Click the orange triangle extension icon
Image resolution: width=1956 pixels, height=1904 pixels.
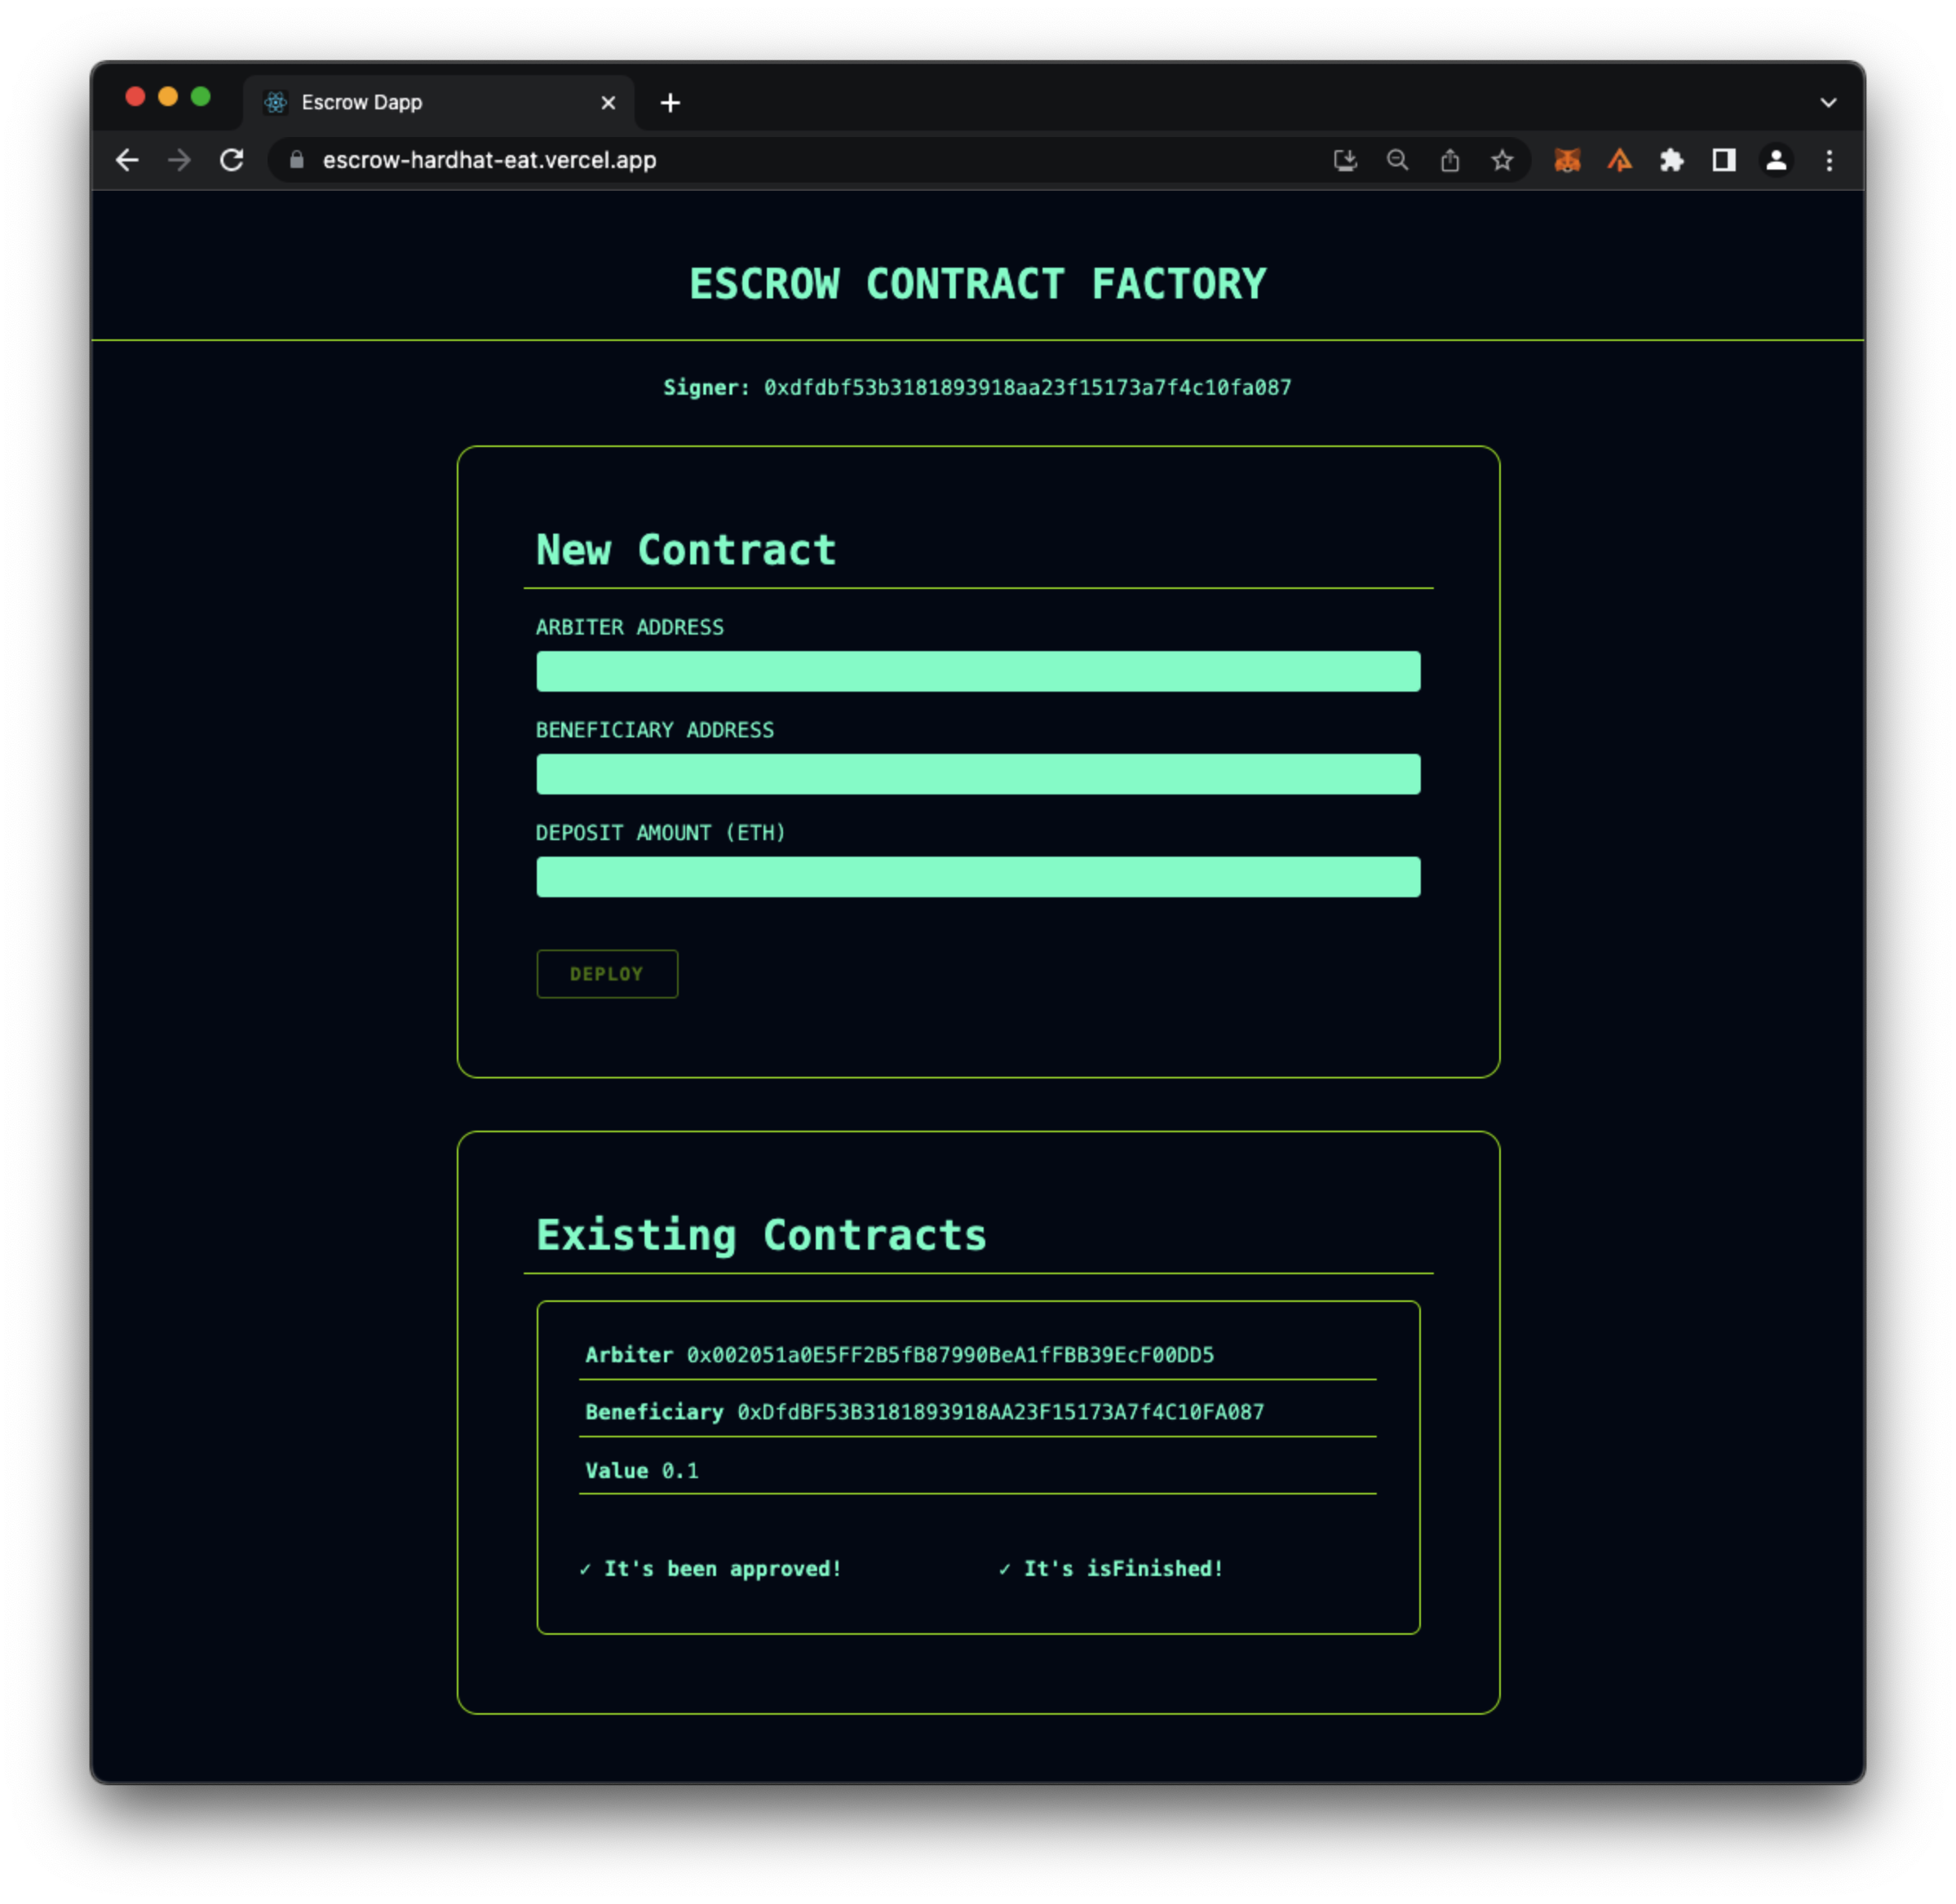click(1619, 160)
